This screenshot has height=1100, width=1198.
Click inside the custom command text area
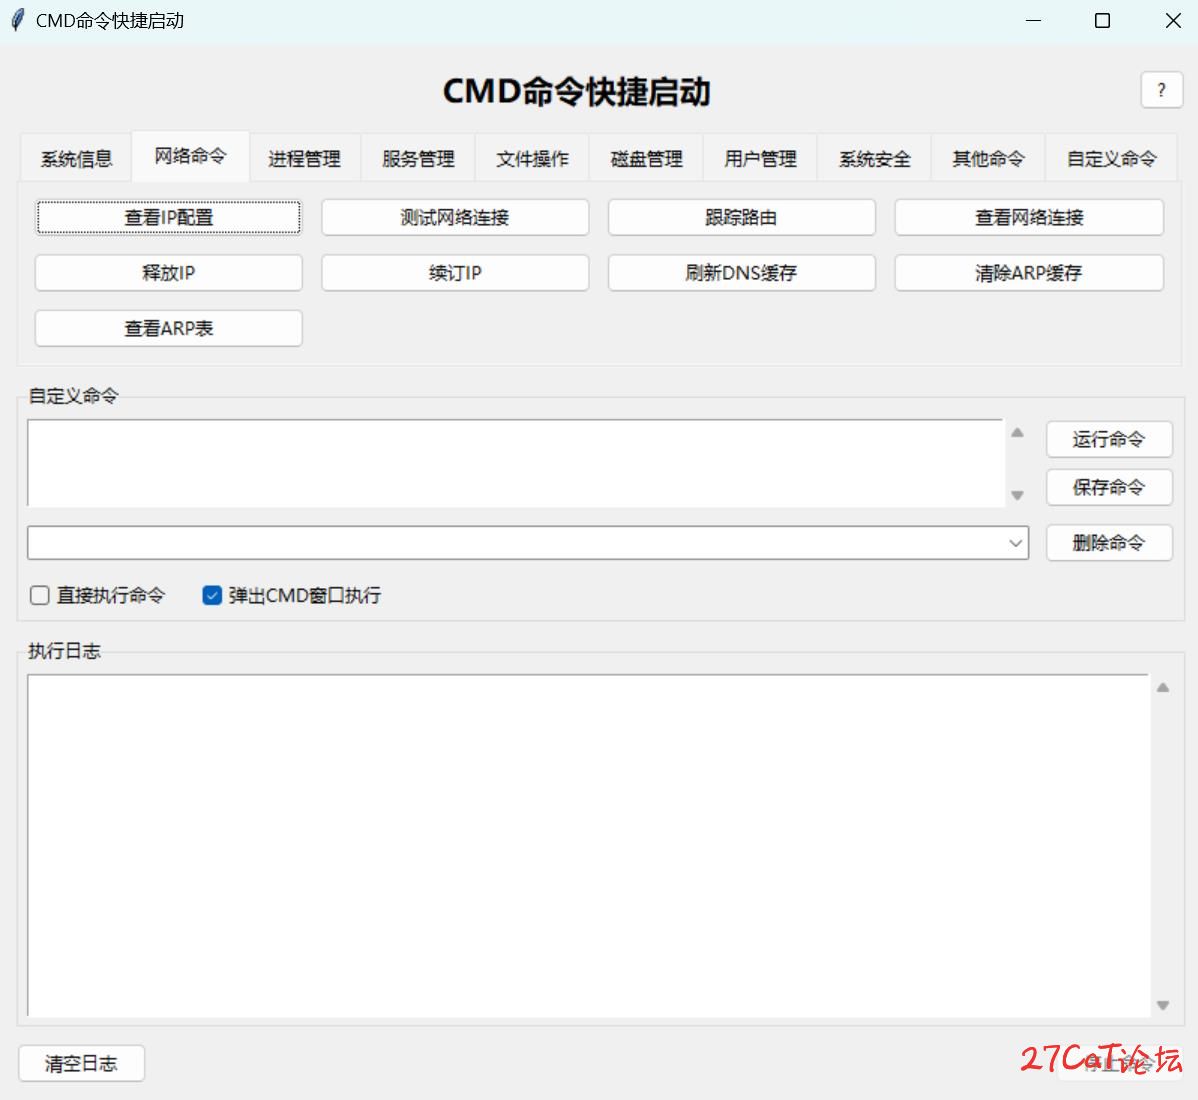(x=515, y=463)
